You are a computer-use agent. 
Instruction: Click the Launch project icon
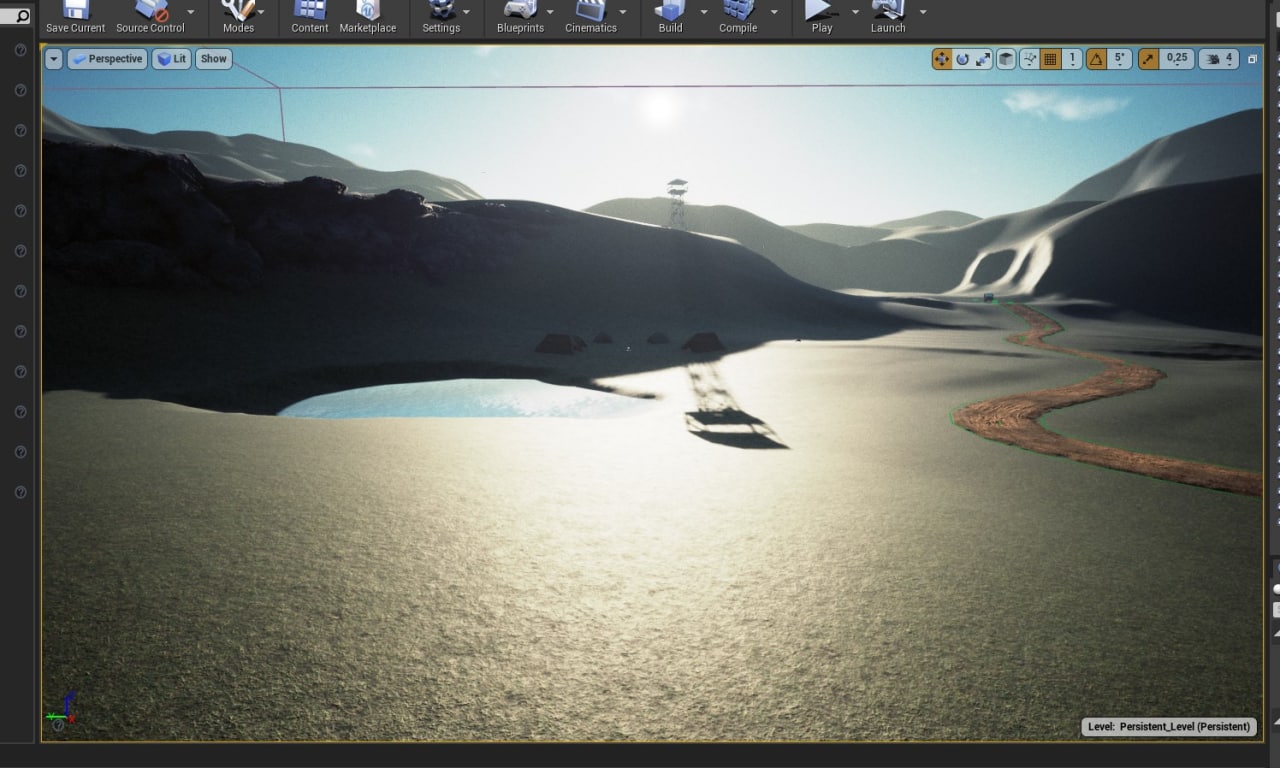(x=888, y=10)
